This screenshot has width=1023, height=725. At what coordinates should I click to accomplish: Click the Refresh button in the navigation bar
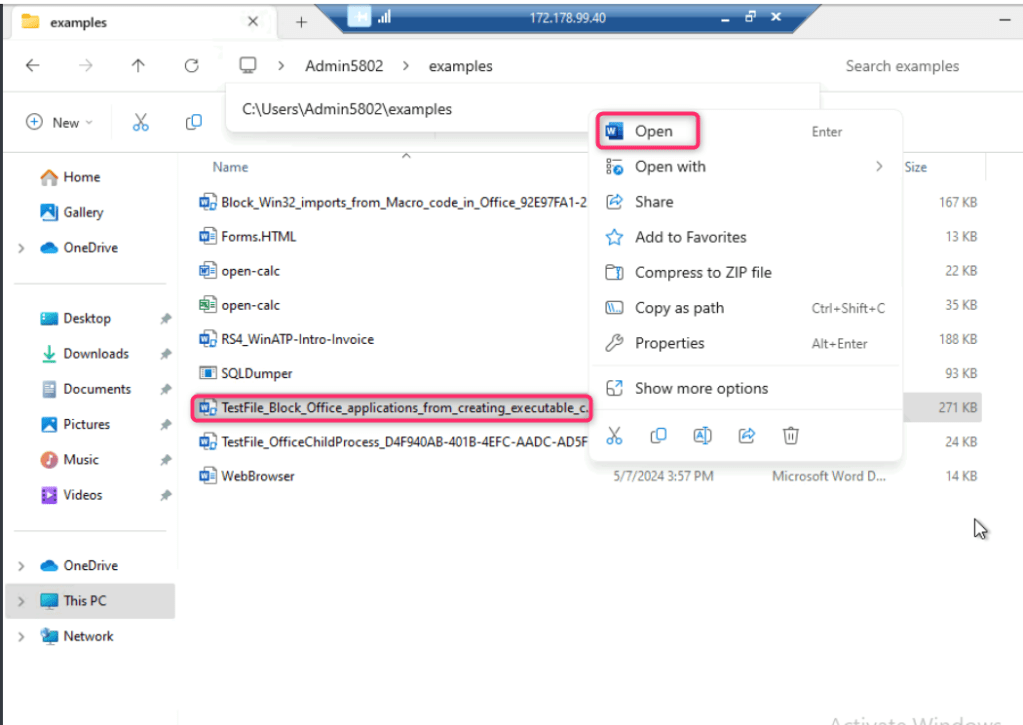192,66
